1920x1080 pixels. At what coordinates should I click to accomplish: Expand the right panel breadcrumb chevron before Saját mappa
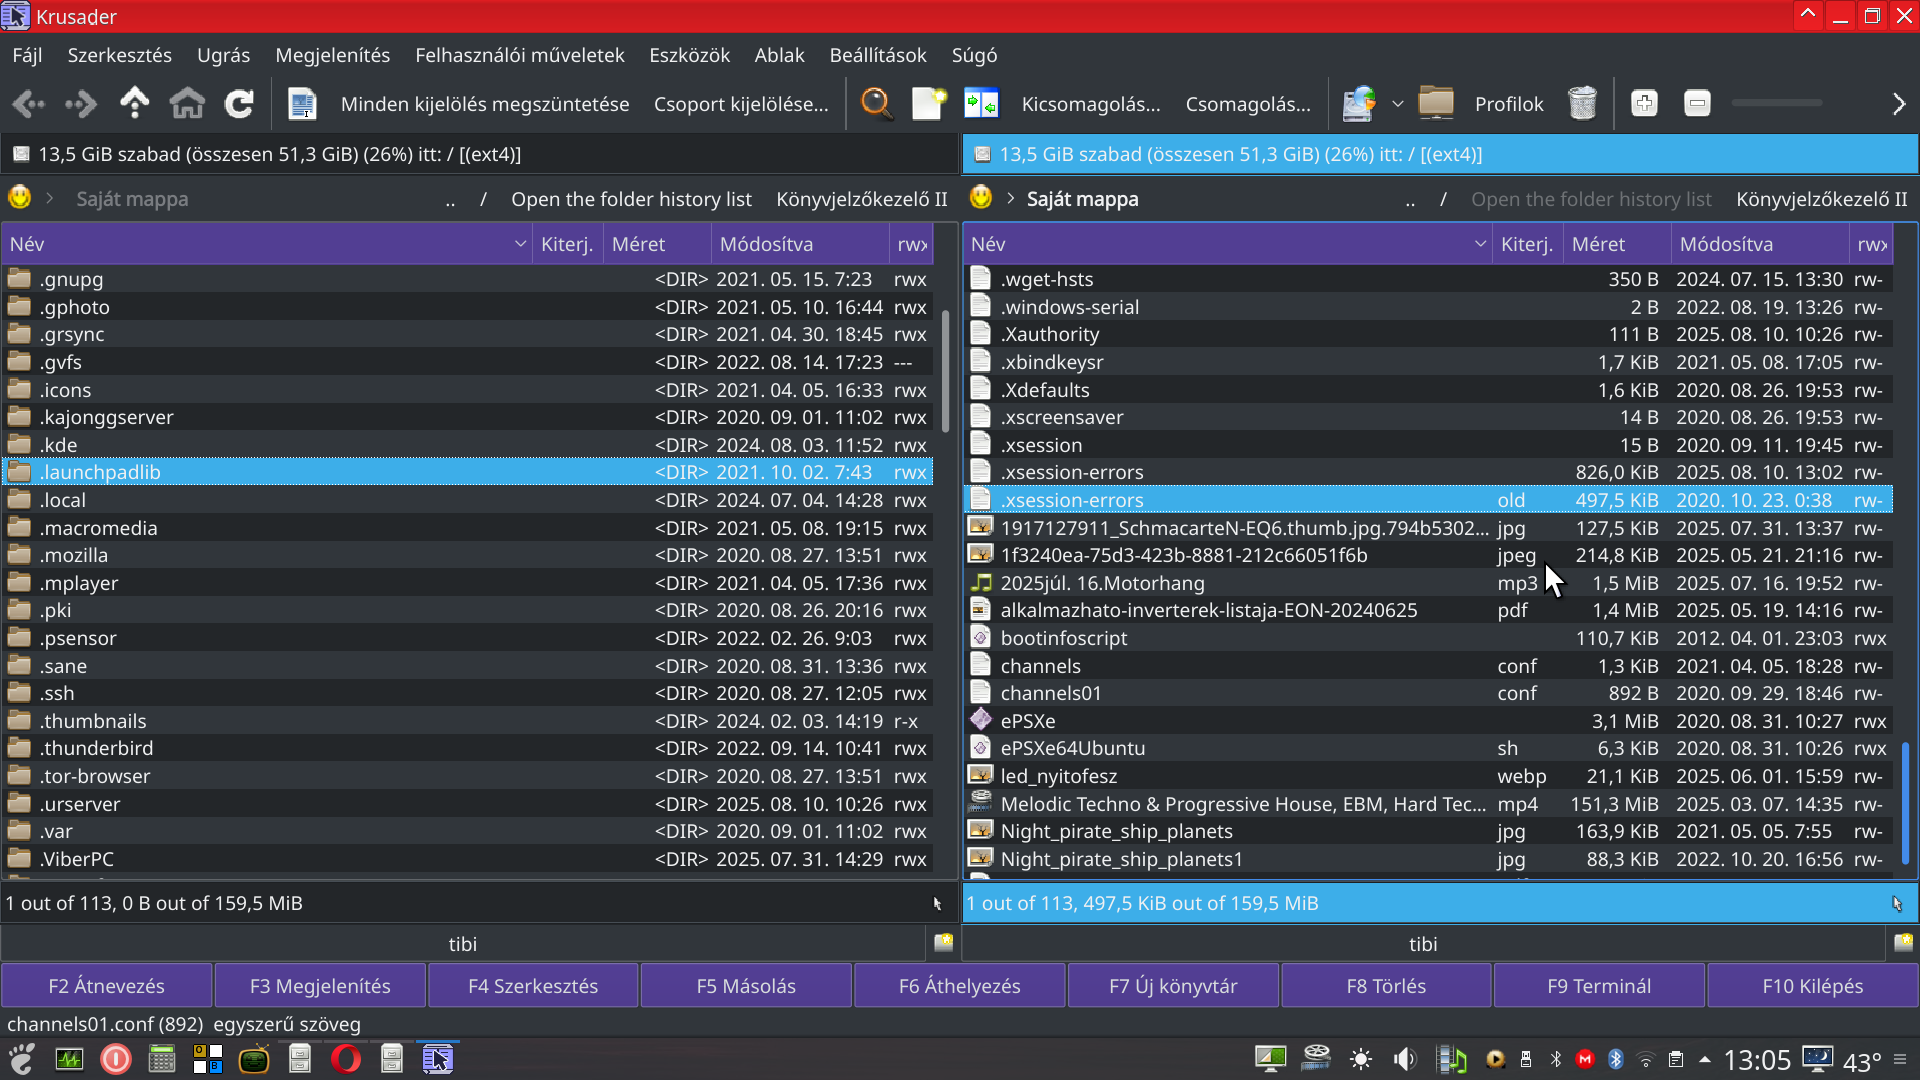(1011, 198)
